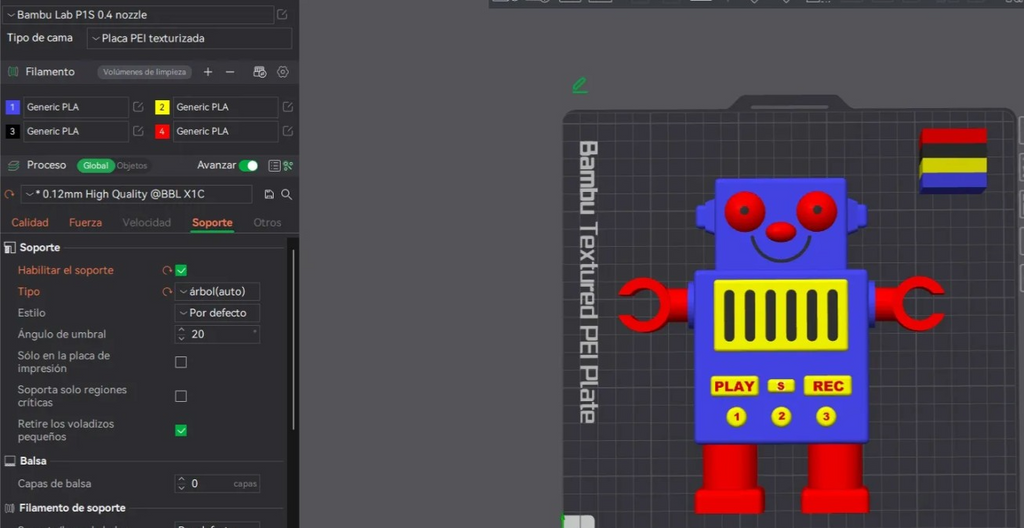Click the Tipo setting label
The height and width of the screenshot is (528, 1024).
(29, 291)
